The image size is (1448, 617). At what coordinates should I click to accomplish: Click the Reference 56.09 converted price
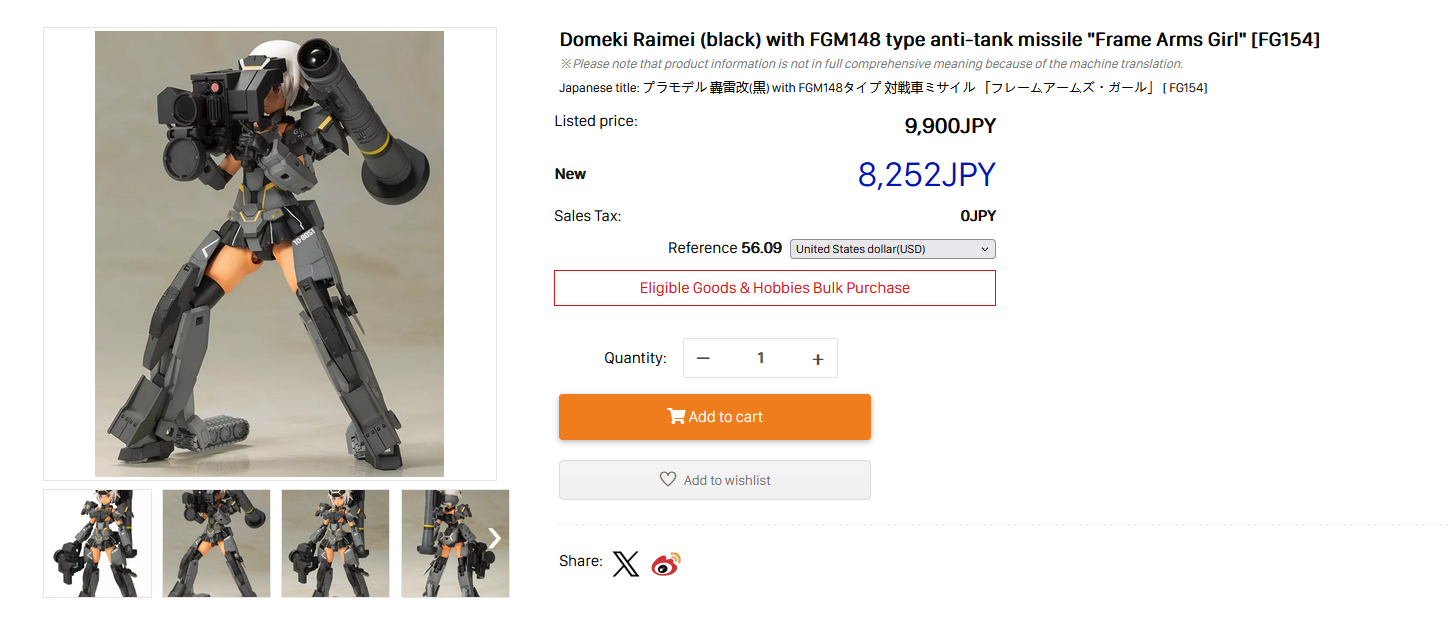(x=725, y=248)
